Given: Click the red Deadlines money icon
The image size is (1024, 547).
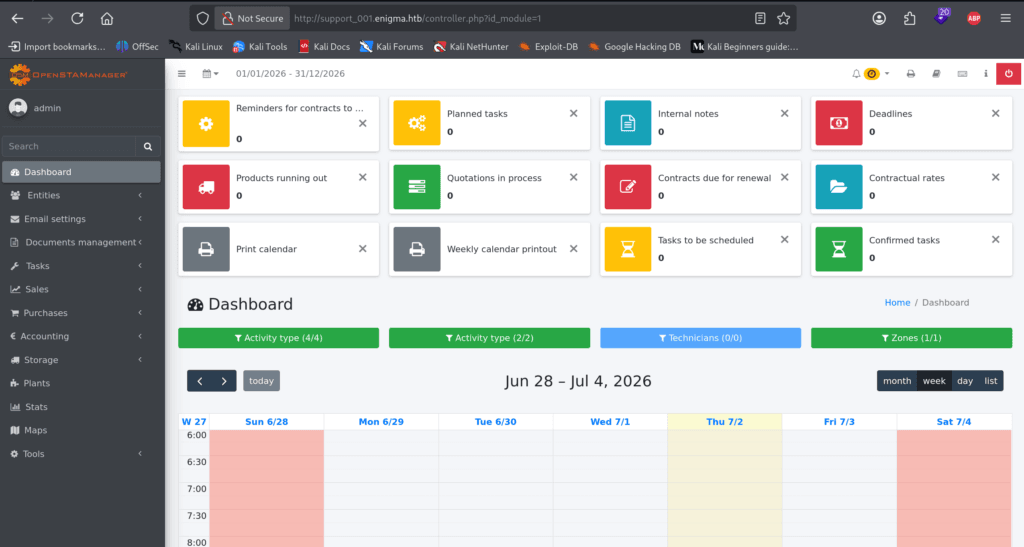Looking at the screenshot, I should coord(839,123).
